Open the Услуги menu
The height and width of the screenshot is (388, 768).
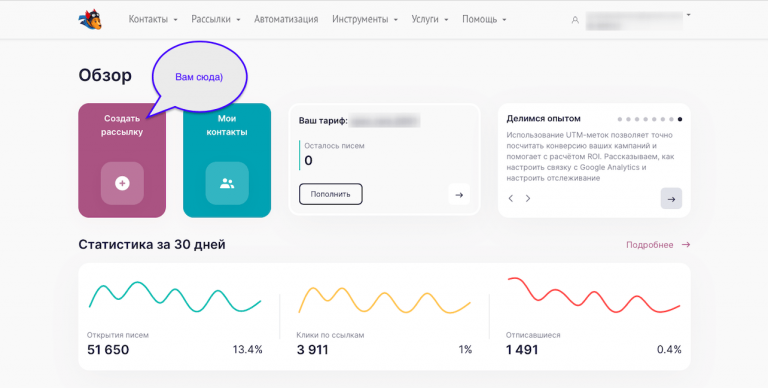(430, 19)
